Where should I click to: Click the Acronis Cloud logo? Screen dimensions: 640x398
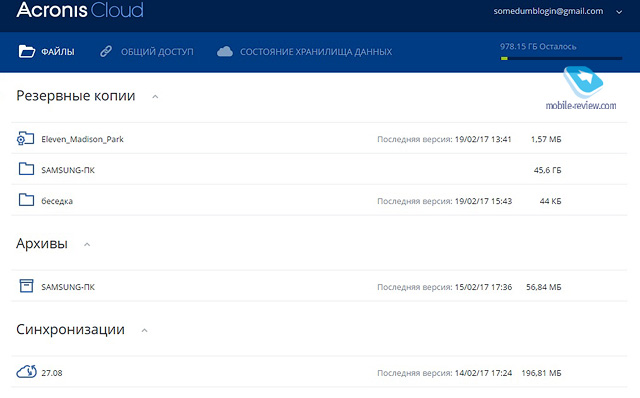[x=80, y=10]
